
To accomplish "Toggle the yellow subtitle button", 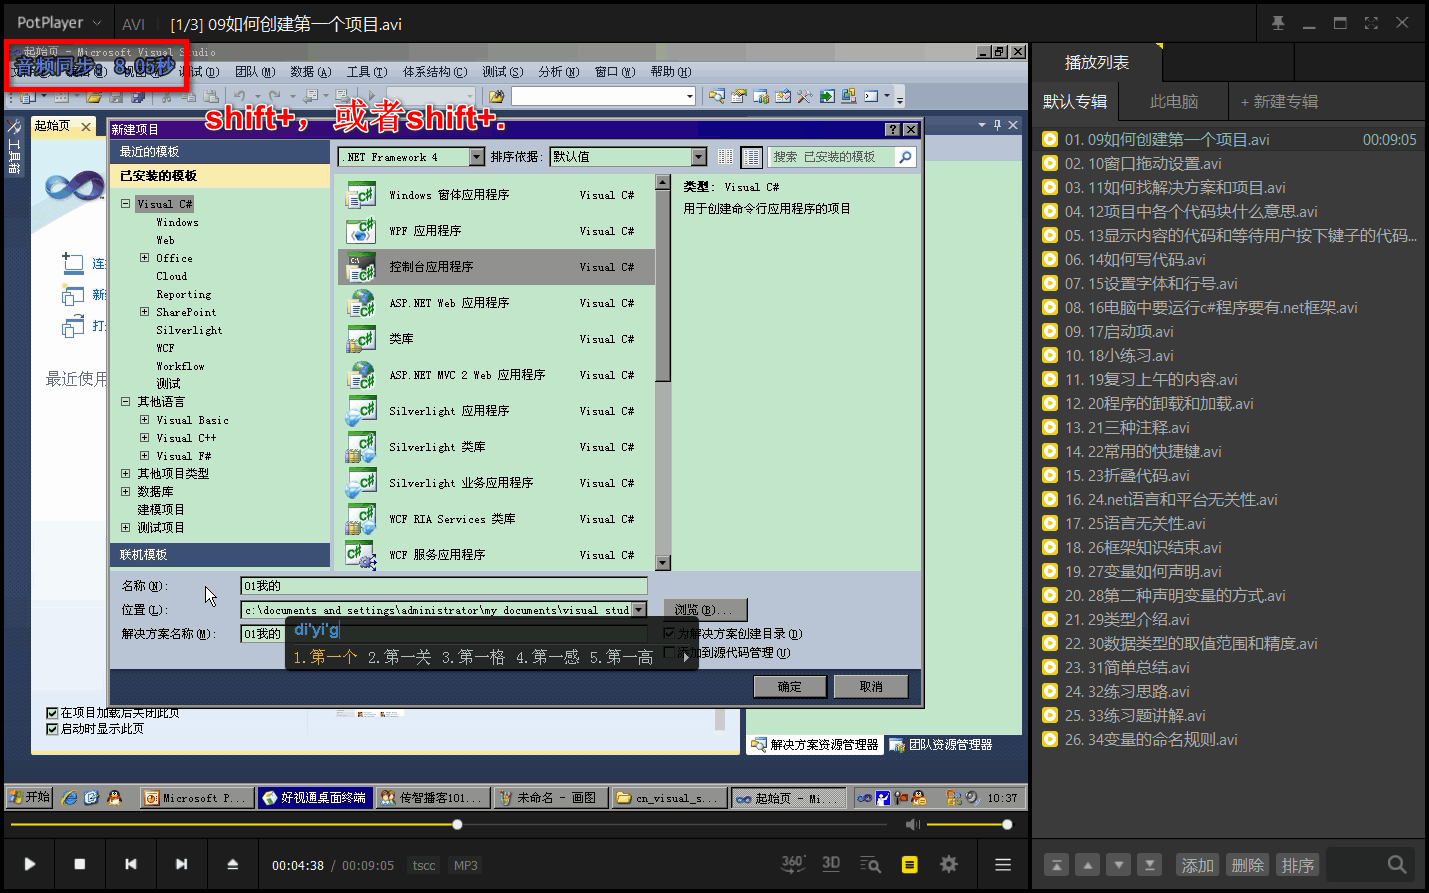I will 909,864.
